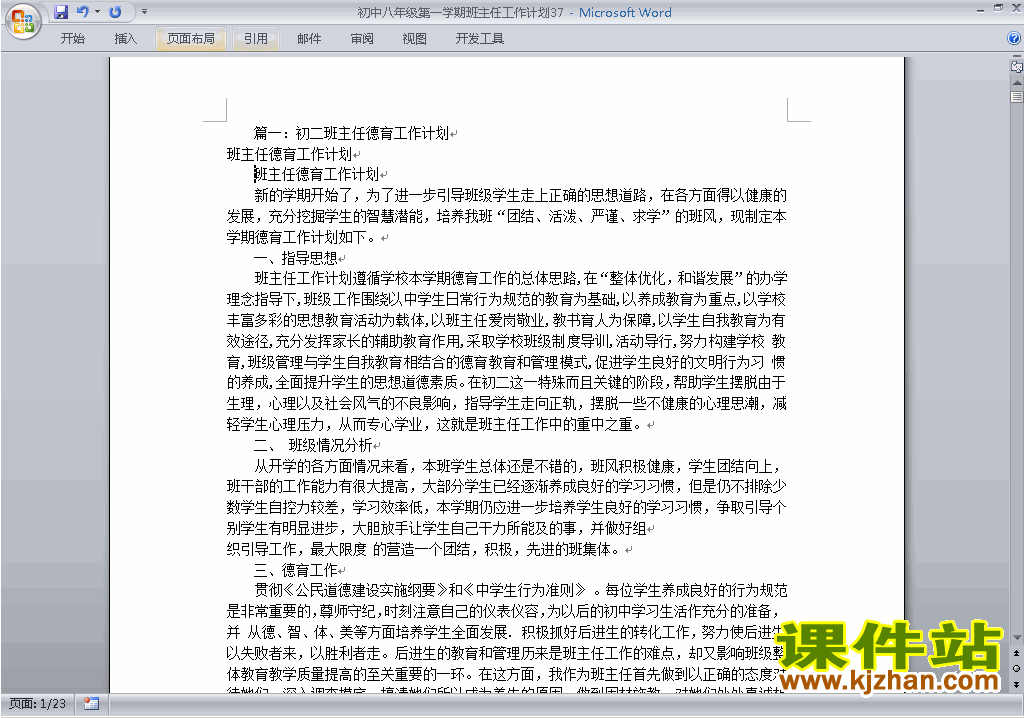Click the line starting 从开学的各方面情况来看

click(x=518, y=466)
